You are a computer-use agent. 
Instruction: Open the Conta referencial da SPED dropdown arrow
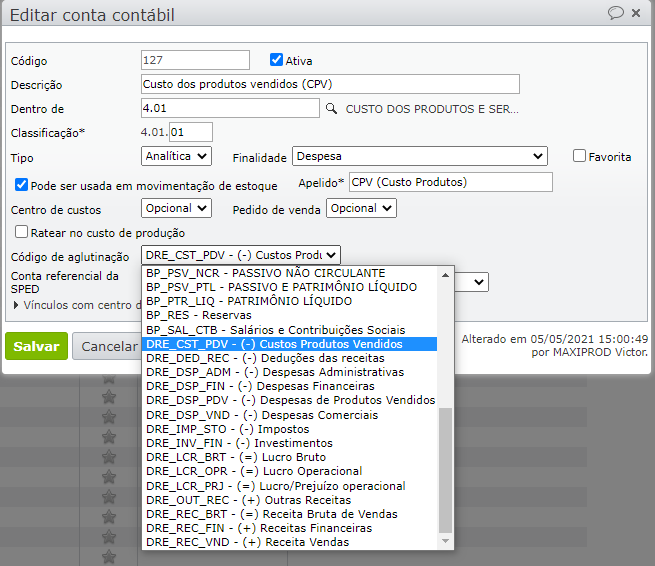click(479, 282)
